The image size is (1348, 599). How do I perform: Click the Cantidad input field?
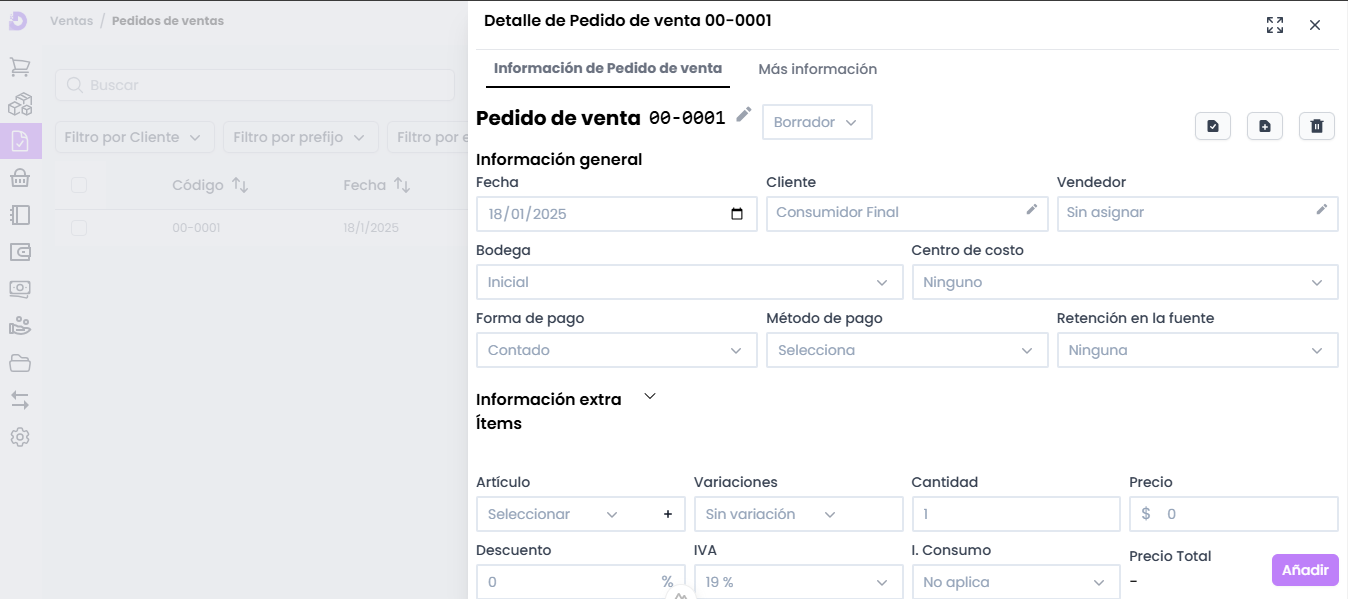coord(1015,514)
